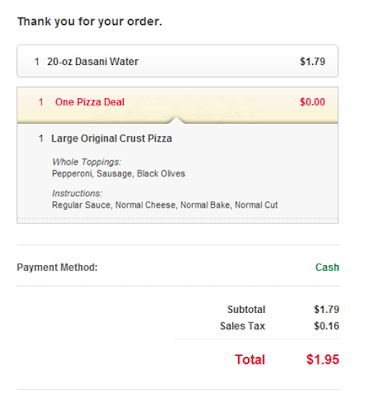Select Large Original Crust Pizza text
The image size is (366, 400).
(x=111, y=139)
